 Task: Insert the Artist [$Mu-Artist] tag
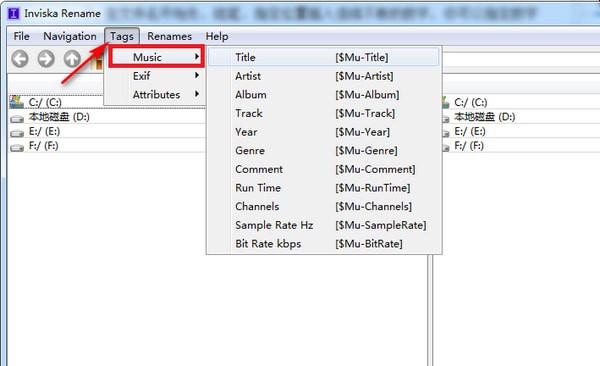point(324,76)
